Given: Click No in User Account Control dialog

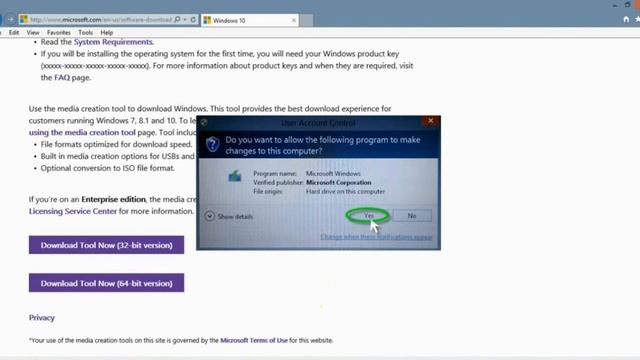Looking at the screenshot, I should tap(412, 216).
